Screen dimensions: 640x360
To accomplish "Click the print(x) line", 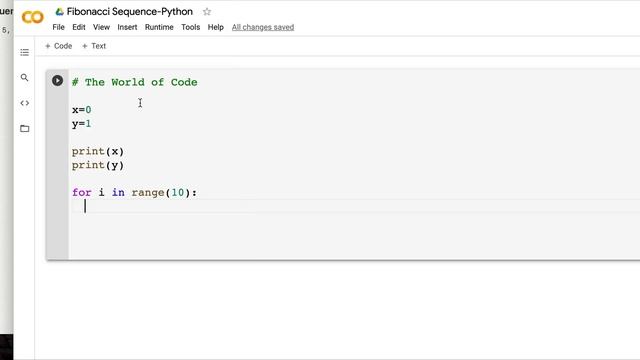I will [98, 151].
